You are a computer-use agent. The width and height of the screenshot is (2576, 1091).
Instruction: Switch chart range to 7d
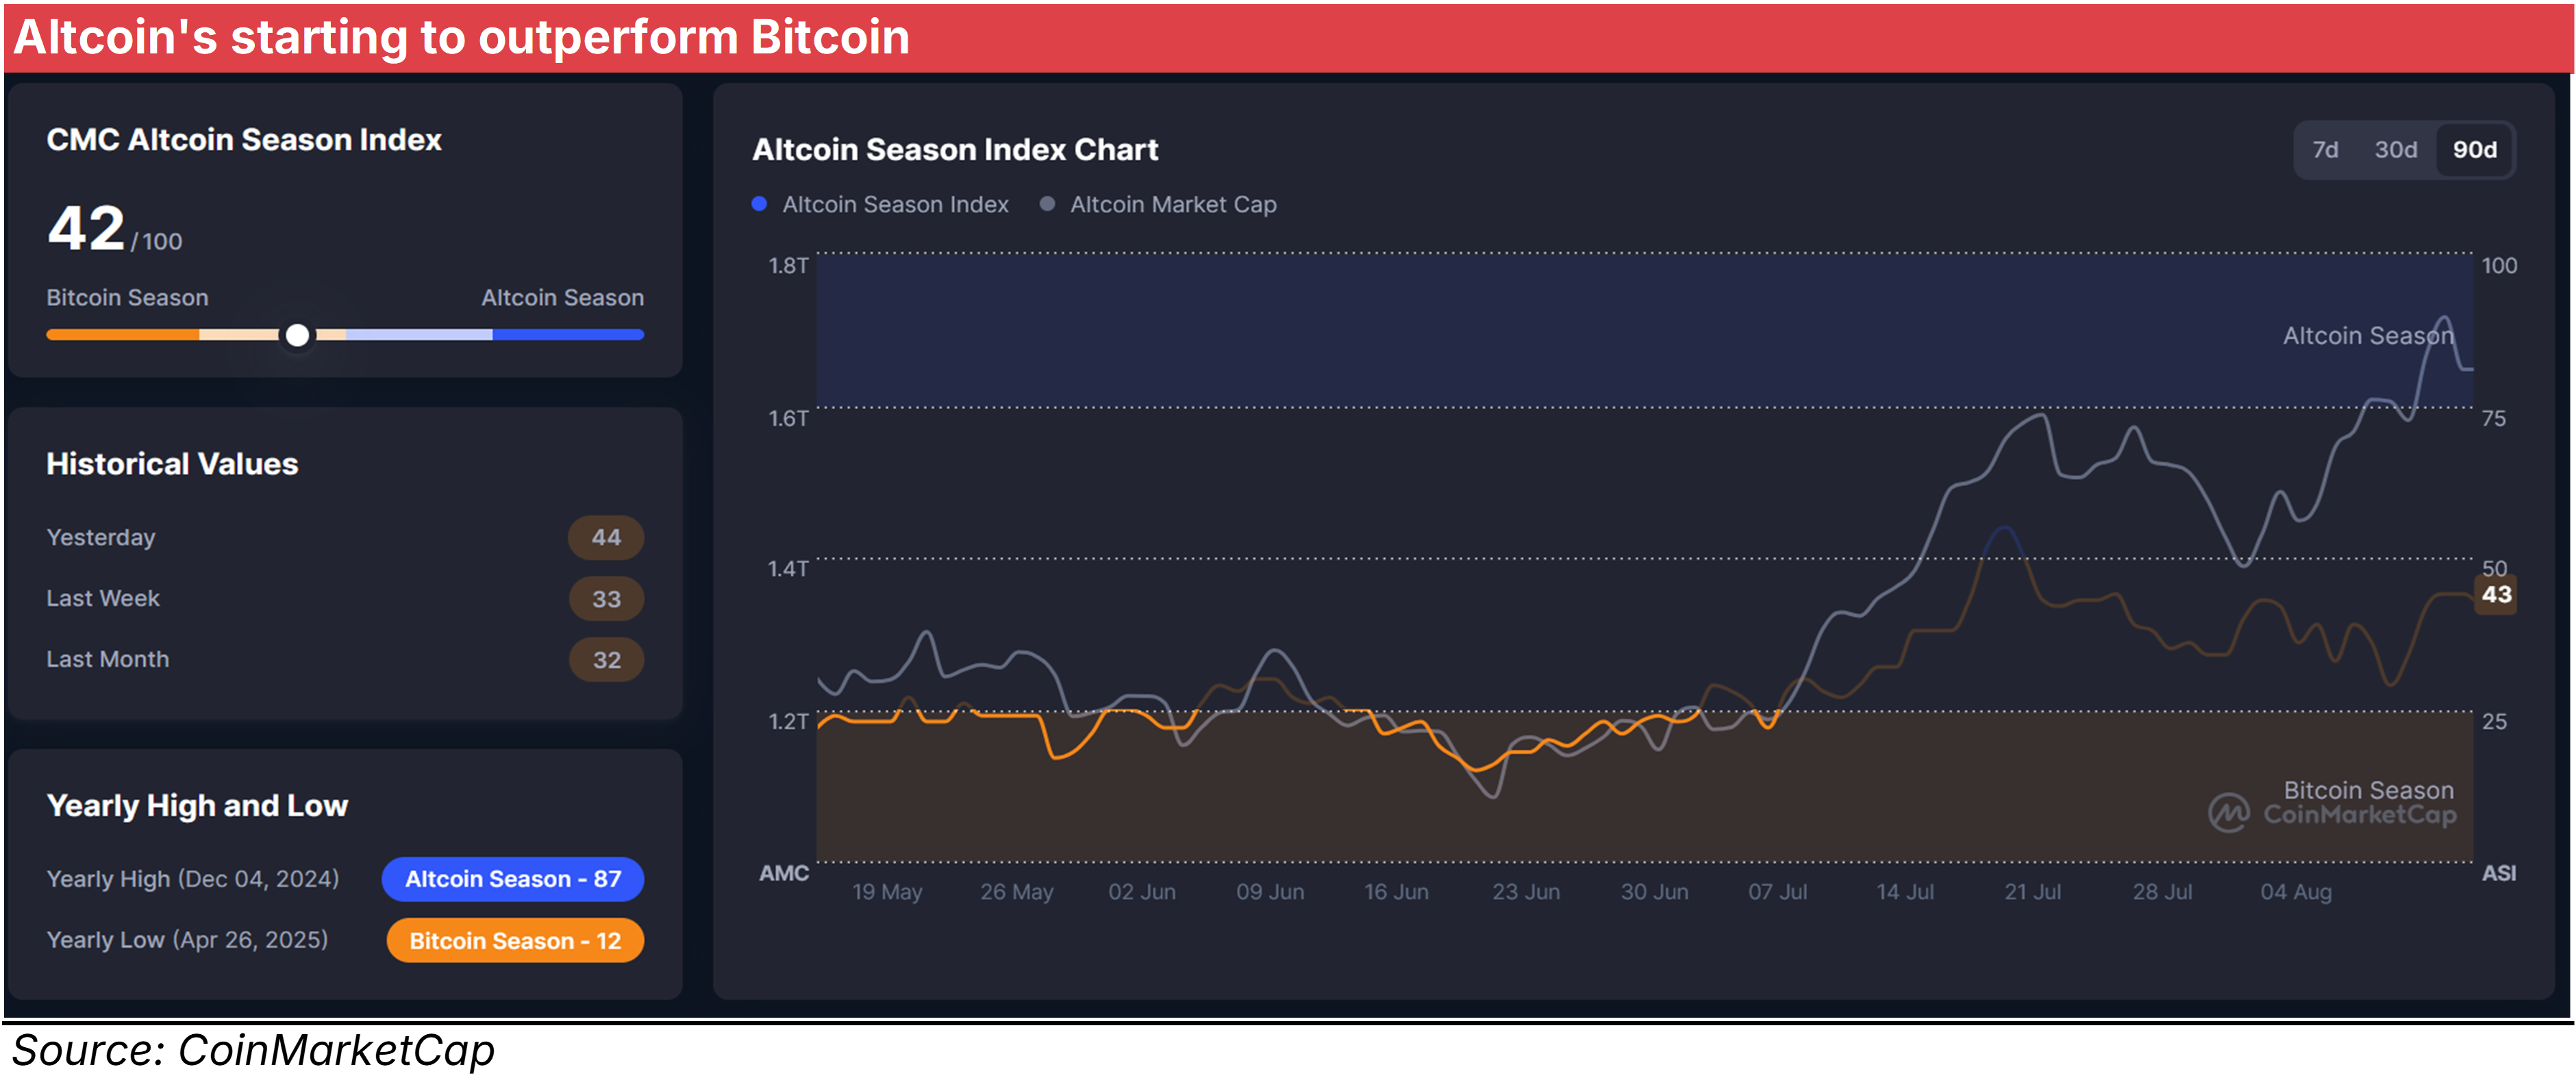click(2325, 150)
